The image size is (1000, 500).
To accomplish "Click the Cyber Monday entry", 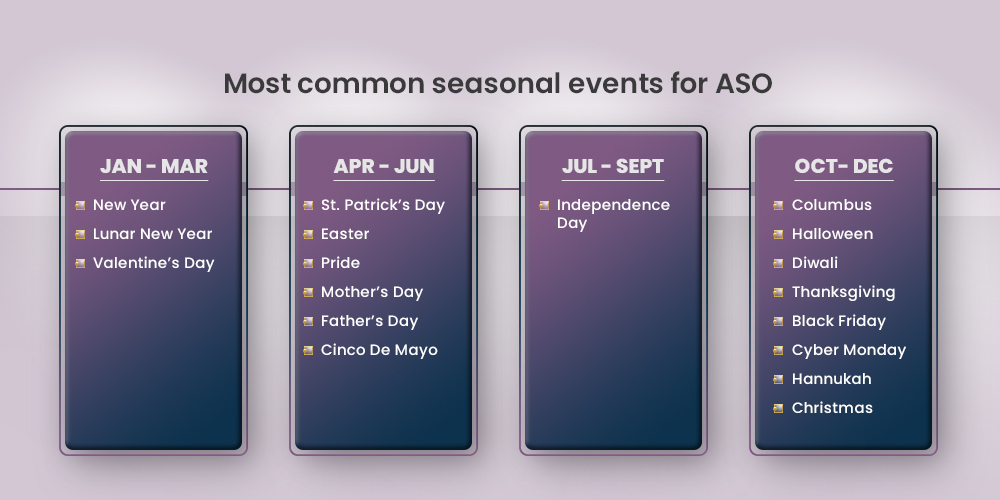I will [x=848, y=350].
